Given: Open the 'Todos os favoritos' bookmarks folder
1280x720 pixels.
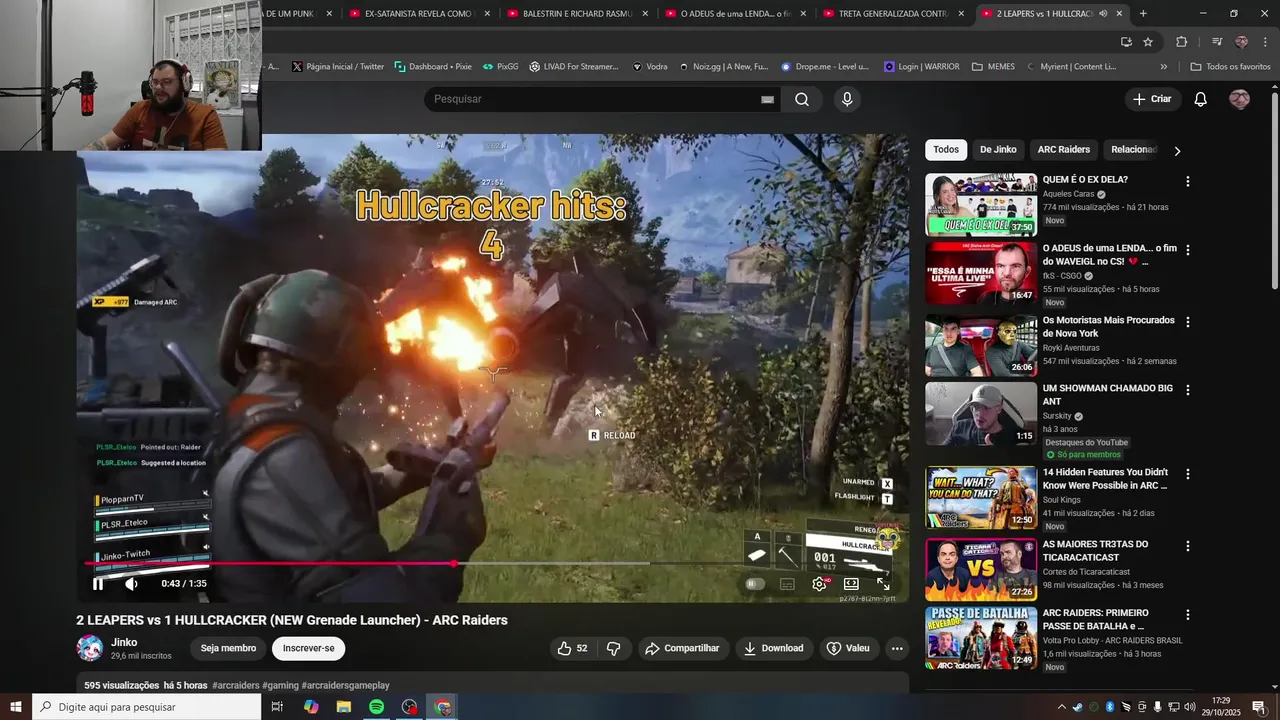Looking at the screenshot, I should 1230,67.
